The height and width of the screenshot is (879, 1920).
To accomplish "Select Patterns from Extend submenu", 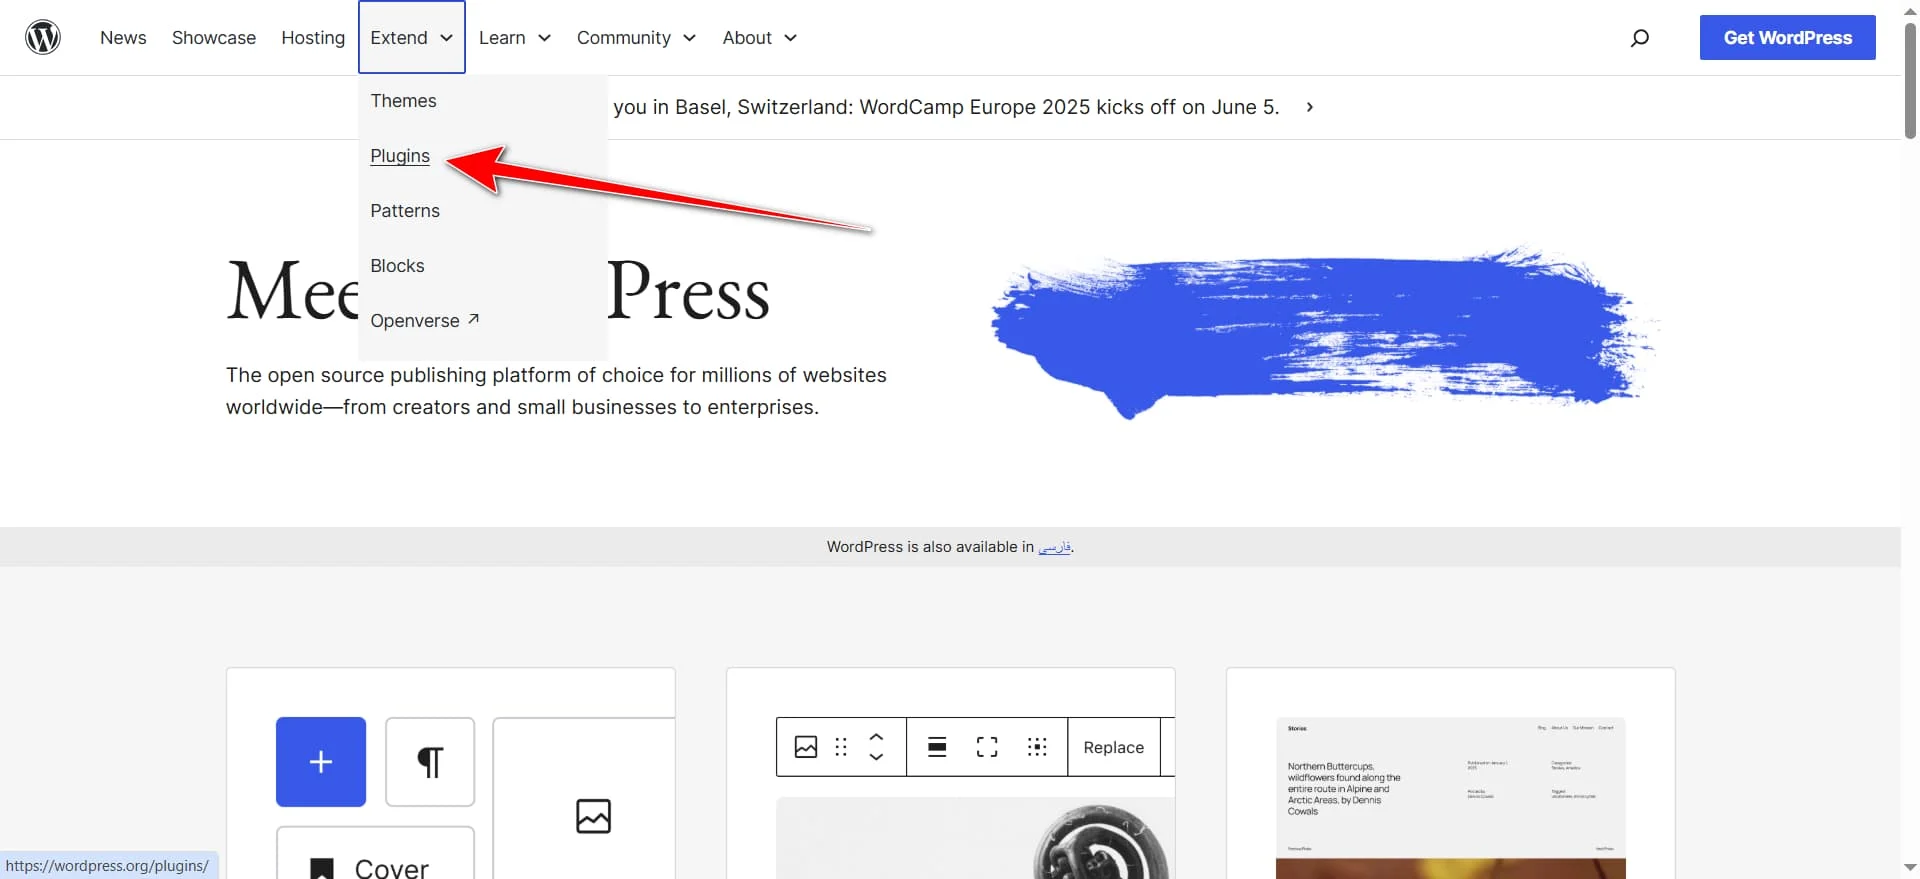I will click(x=405, y=211).
